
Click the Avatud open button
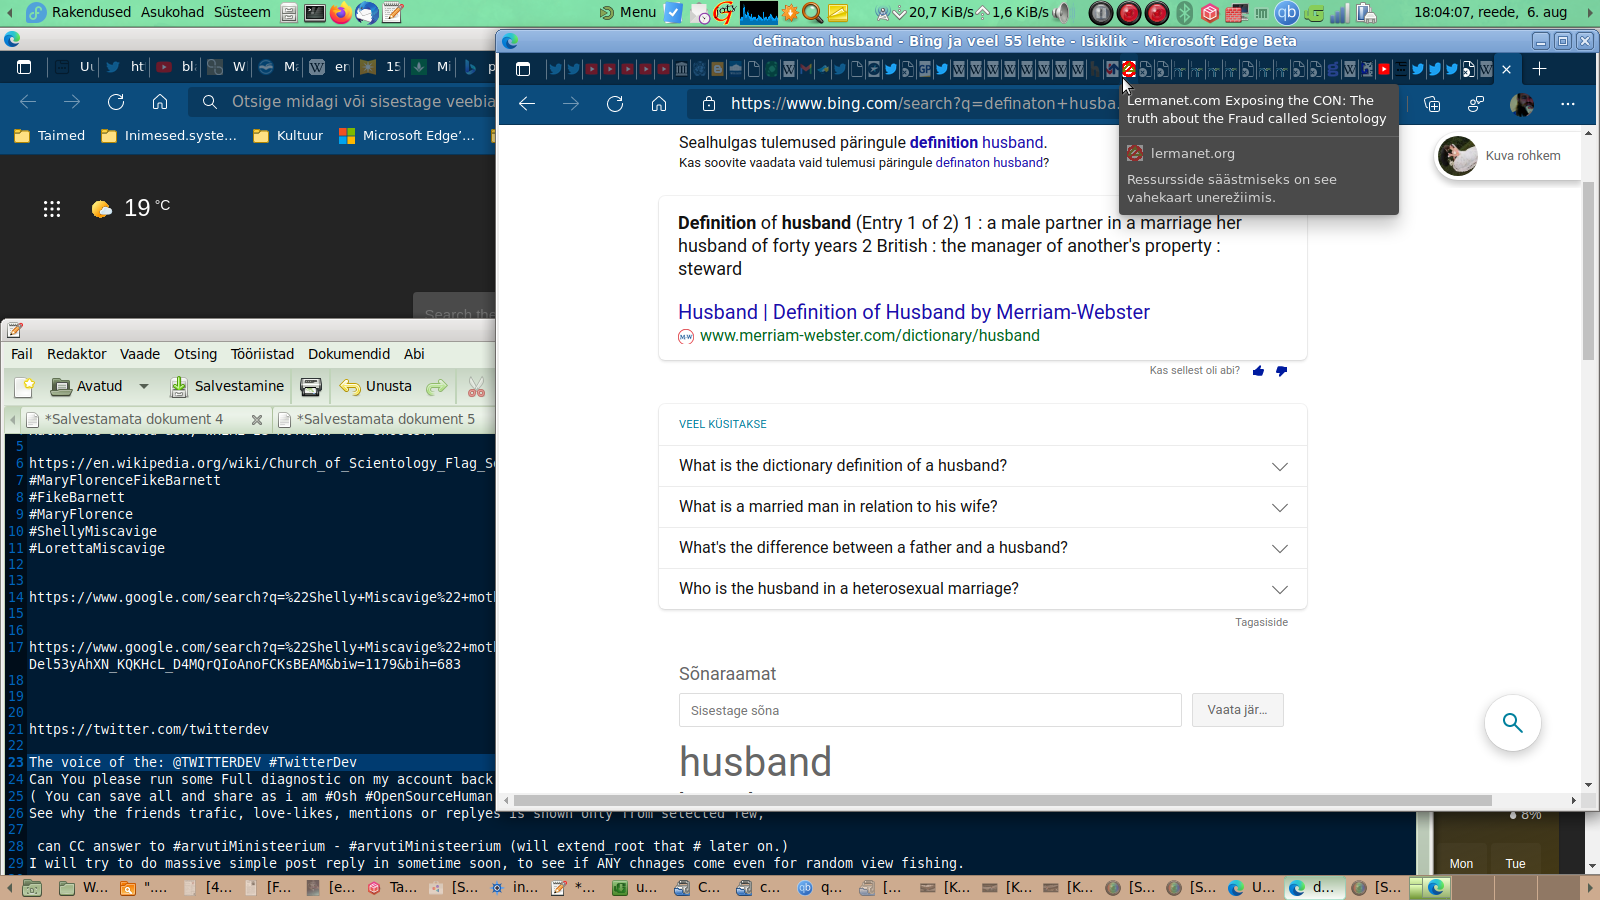click(87, 387)
